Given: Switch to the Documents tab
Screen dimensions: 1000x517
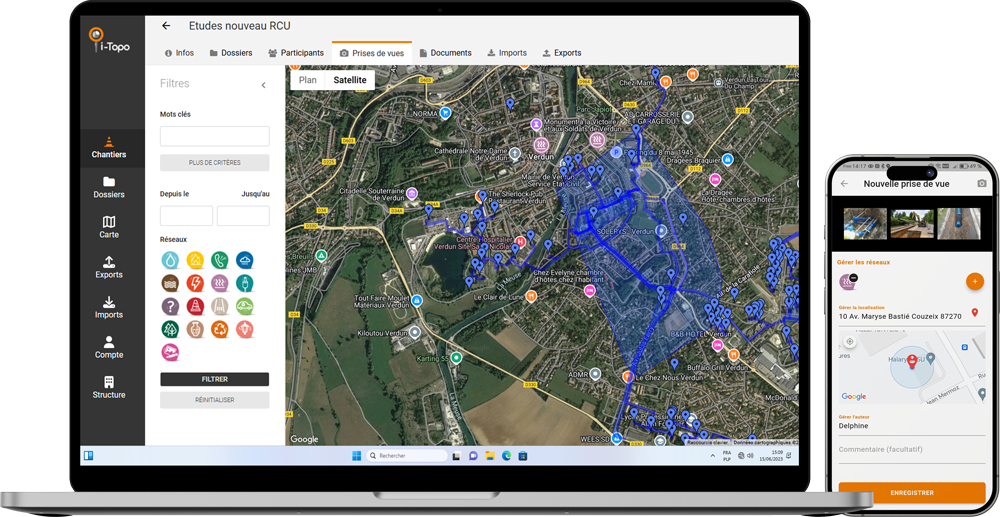Looking at the screenshot, I should click(x=445, y=53).
